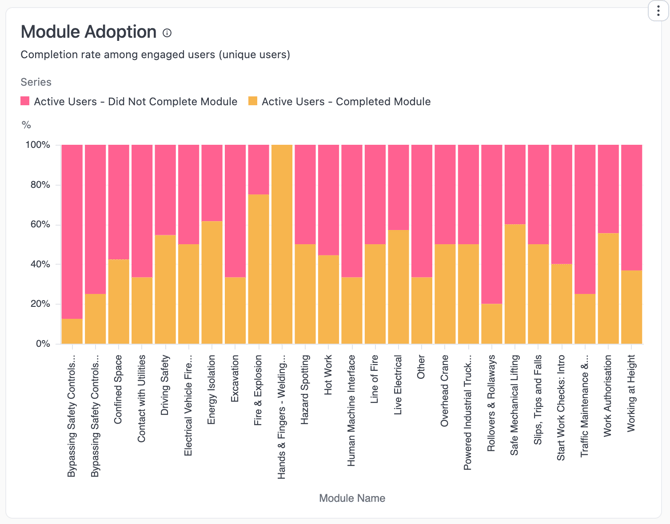Click the Module Adoption title
Screen dimensions: 670x524
[x=88, y=33]
